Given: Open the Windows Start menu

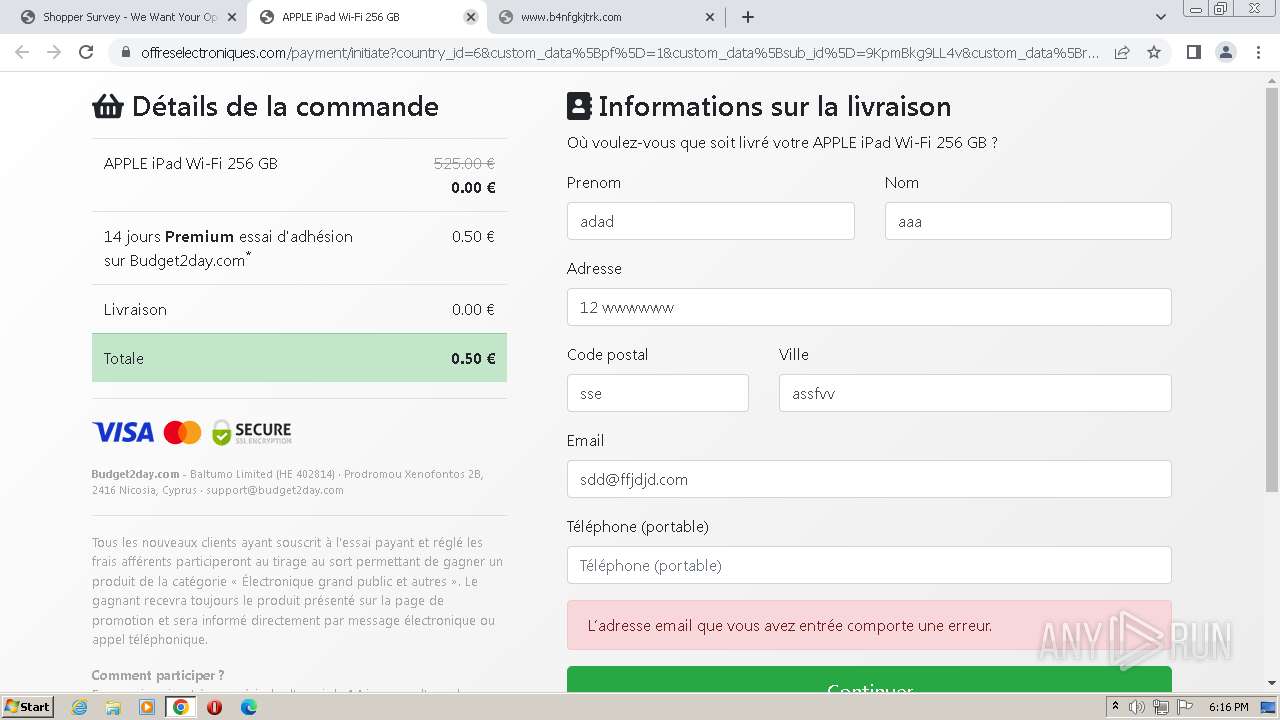Looking at the screenshot, I should pyautogui.click(x=28, y=707).
